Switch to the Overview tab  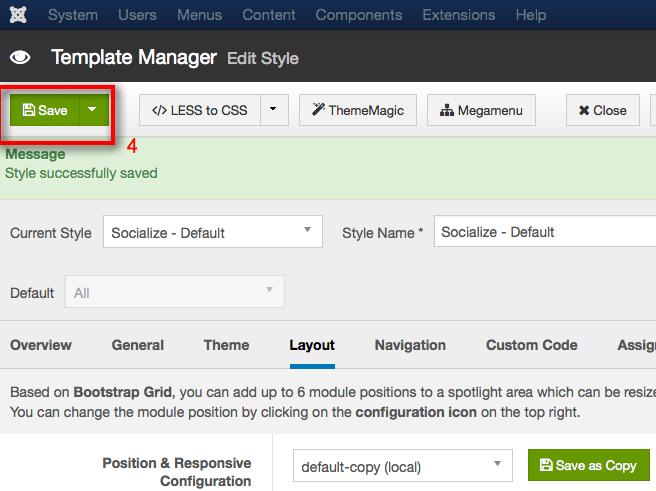[41, 345]
